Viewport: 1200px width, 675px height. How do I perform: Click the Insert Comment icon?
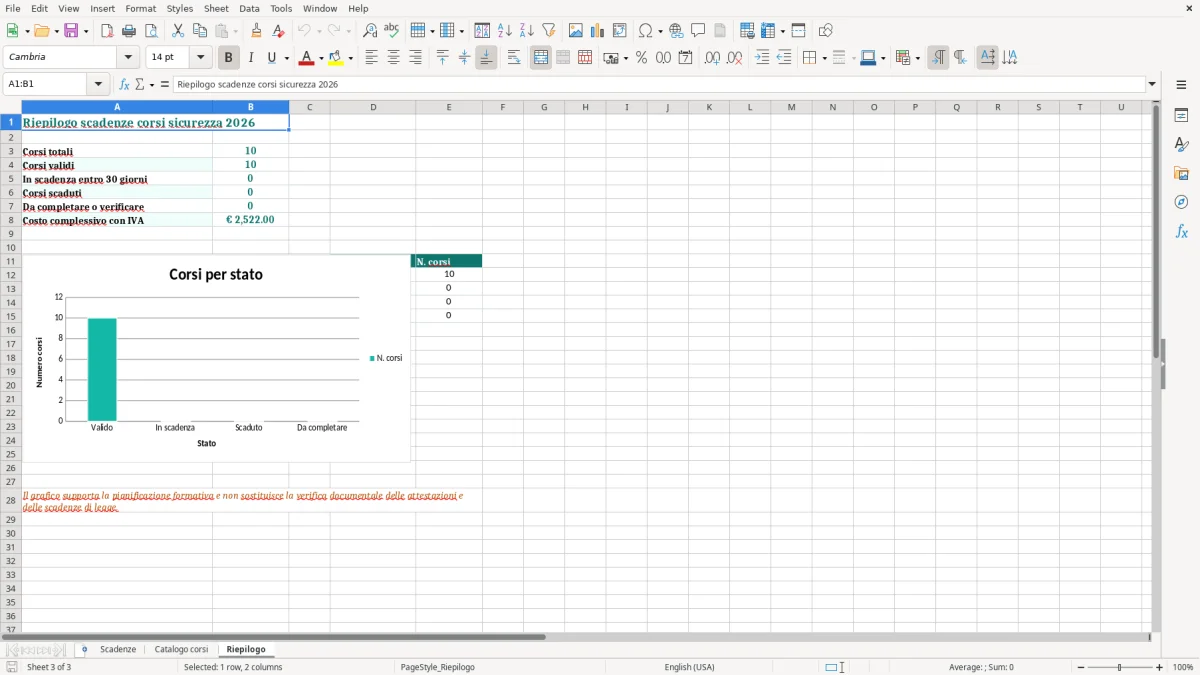tap(698, 31)
